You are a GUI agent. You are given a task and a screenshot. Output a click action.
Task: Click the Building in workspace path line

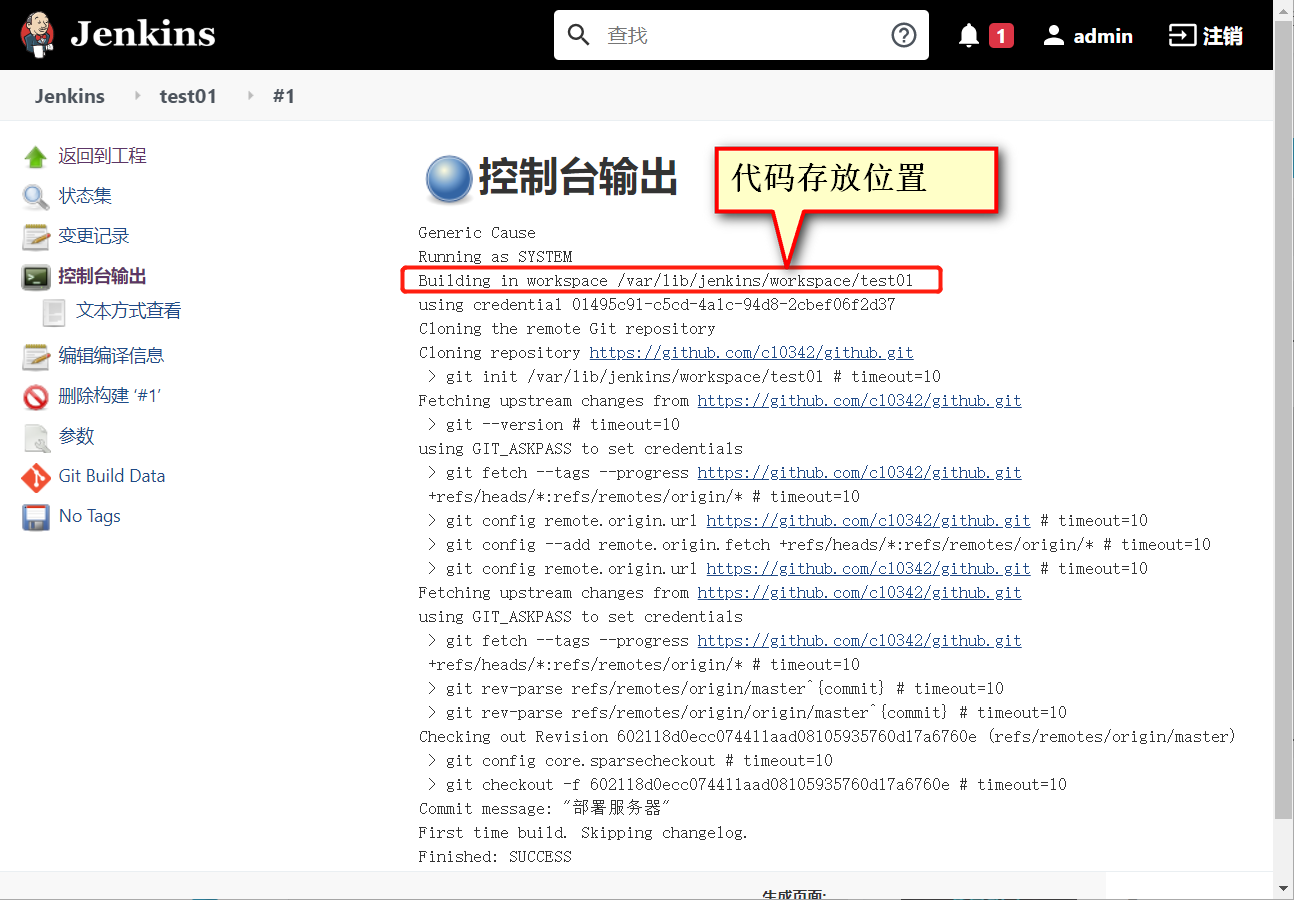tap(666, 281)
